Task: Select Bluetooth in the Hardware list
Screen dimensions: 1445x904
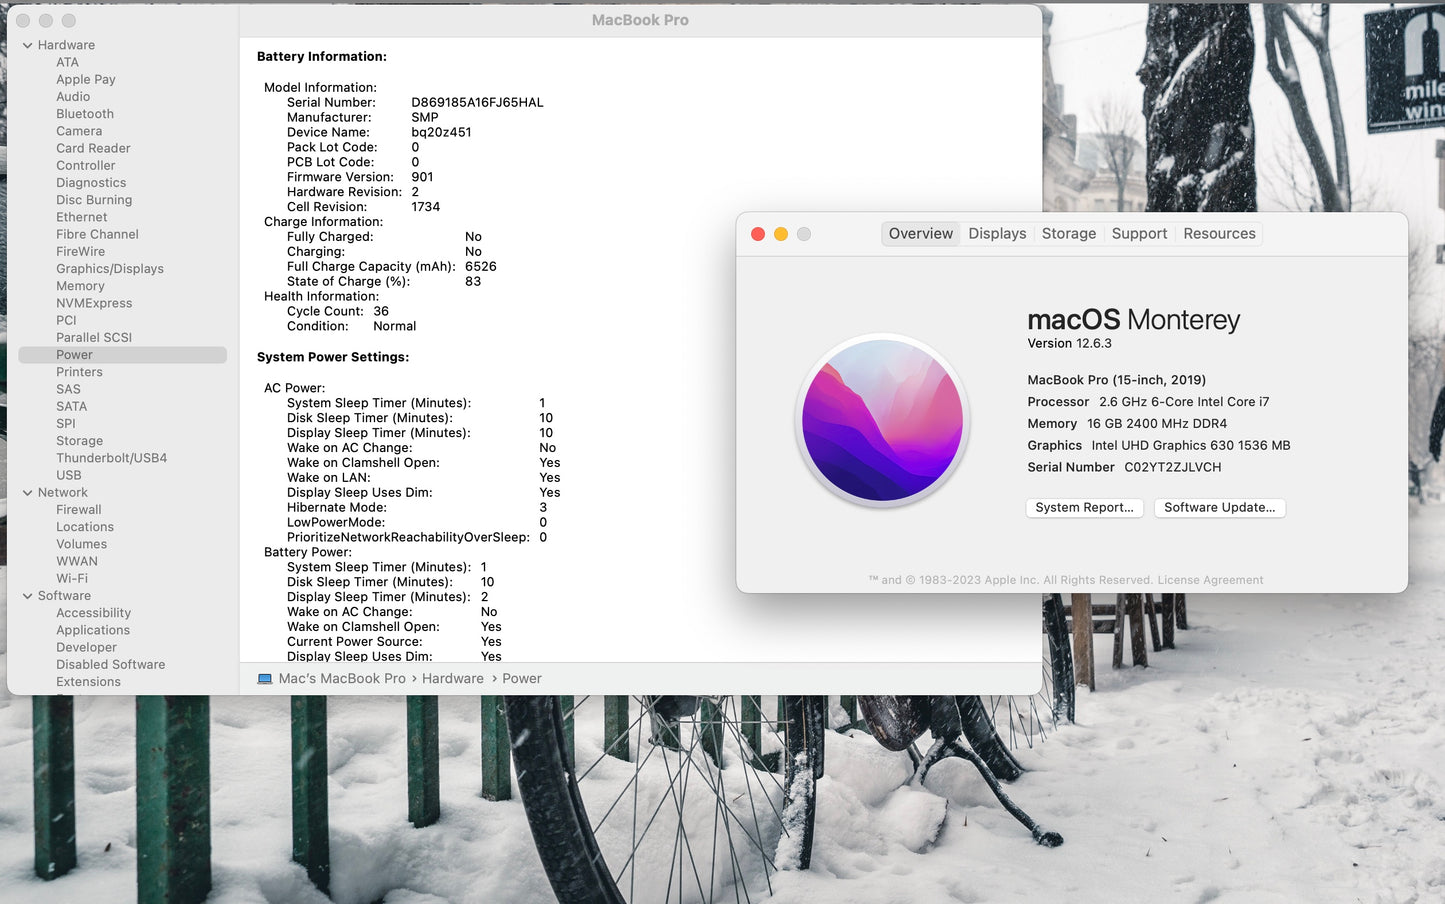Action: [x=85, y=114]
